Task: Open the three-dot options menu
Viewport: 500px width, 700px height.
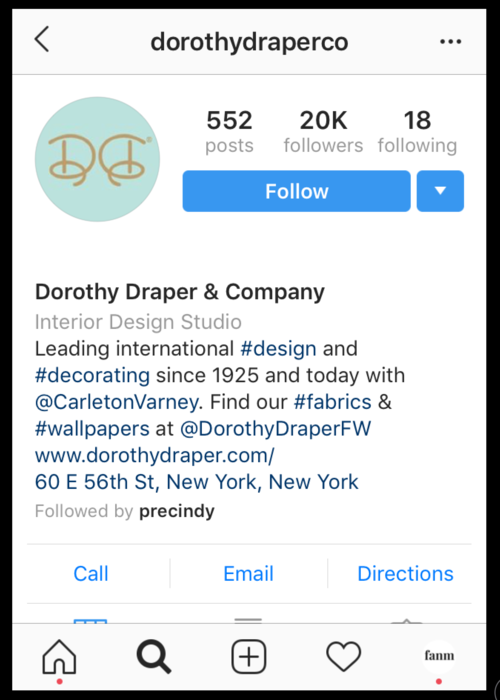Action: tap(450, 42)
